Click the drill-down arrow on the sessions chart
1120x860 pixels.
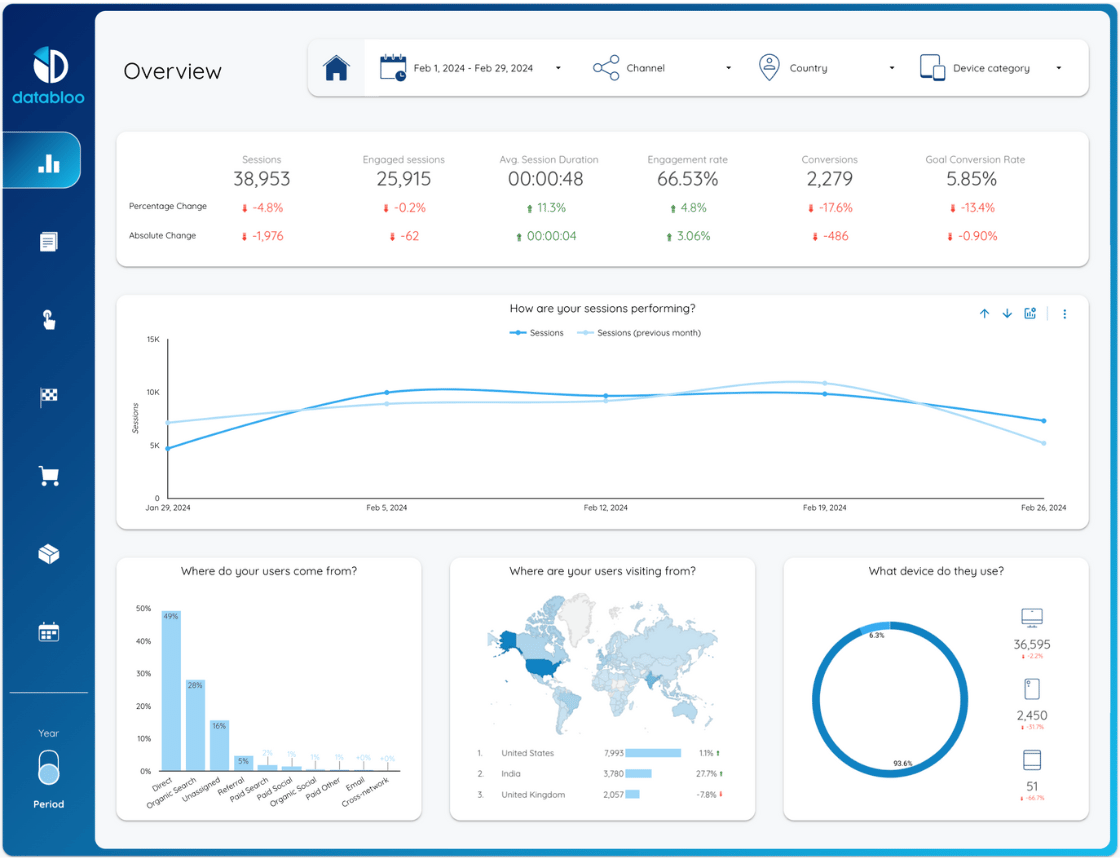(x=1007, y=313)
